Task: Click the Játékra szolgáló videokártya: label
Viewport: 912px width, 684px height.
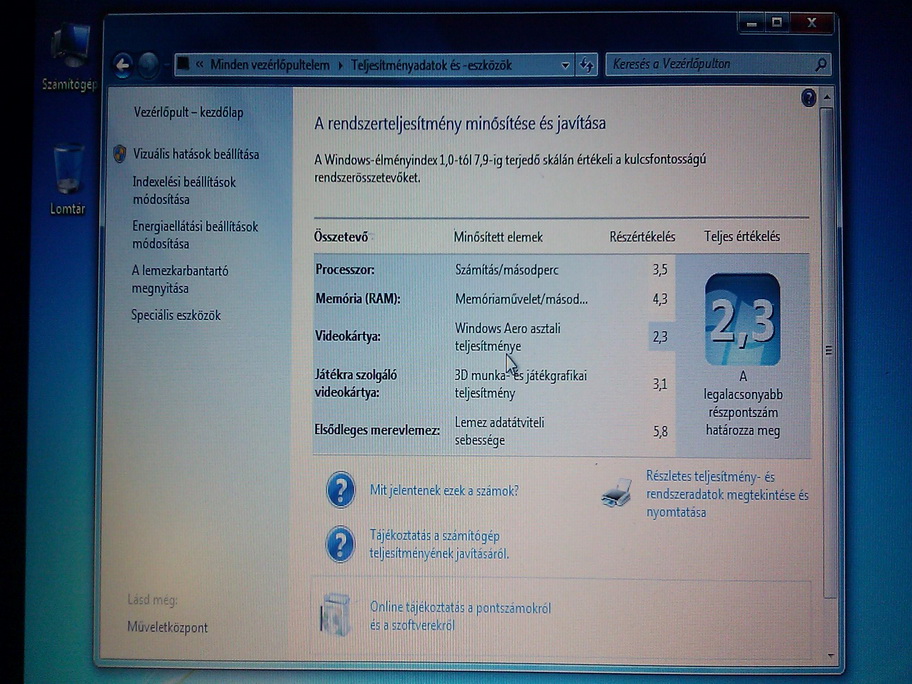Action: [x=355, y=383]
